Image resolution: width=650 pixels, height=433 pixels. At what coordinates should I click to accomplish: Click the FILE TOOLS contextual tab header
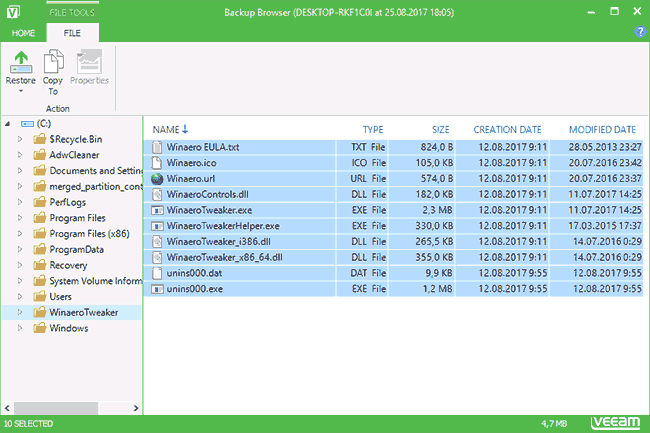pyautogui.click(x=72, y=12)
